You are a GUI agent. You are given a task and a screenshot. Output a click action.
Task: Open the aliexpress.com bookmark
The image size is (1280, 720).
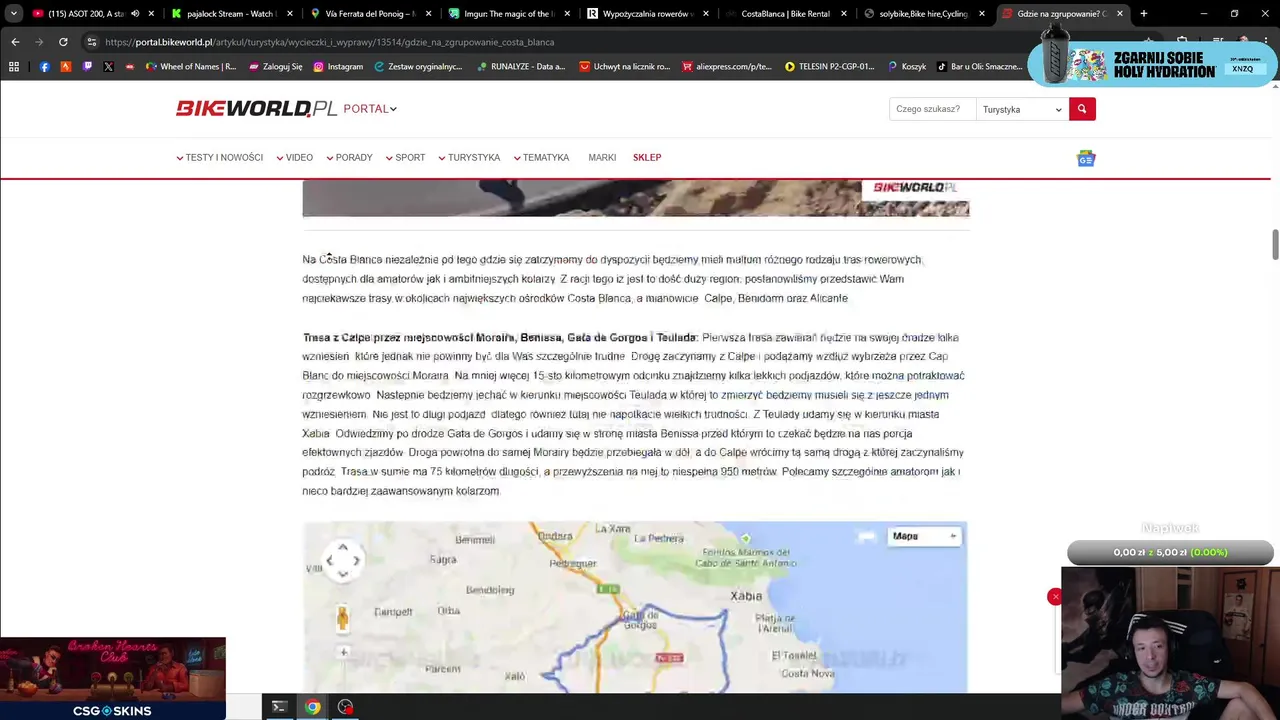click(x=726, y=66)
